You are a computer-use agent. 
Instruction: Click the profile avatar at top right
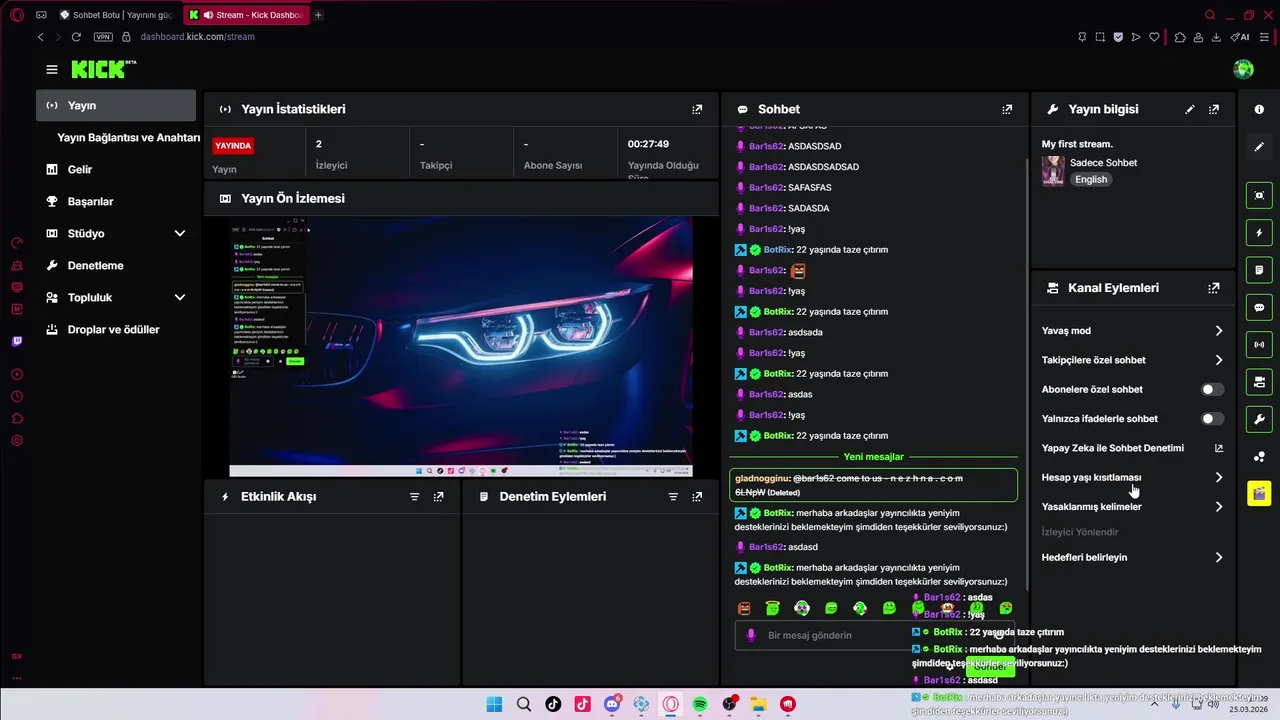(1244, 69)
